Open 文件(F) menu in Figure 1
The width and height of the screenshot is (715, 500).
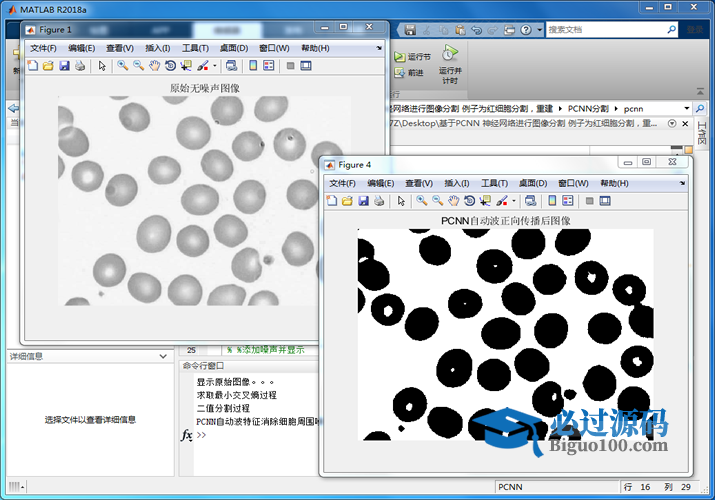(x=43, y=48)
